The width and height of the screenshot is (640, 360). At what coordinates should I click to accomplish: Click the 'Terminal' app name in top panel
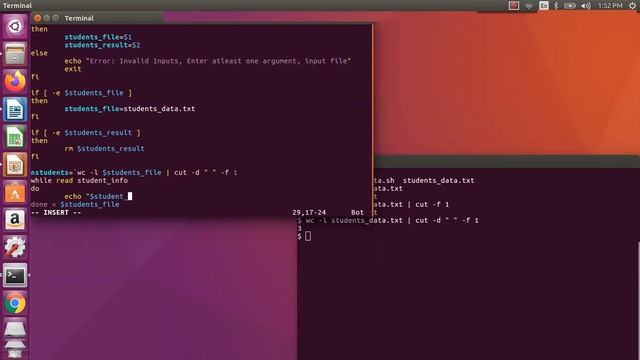(17, 5)
